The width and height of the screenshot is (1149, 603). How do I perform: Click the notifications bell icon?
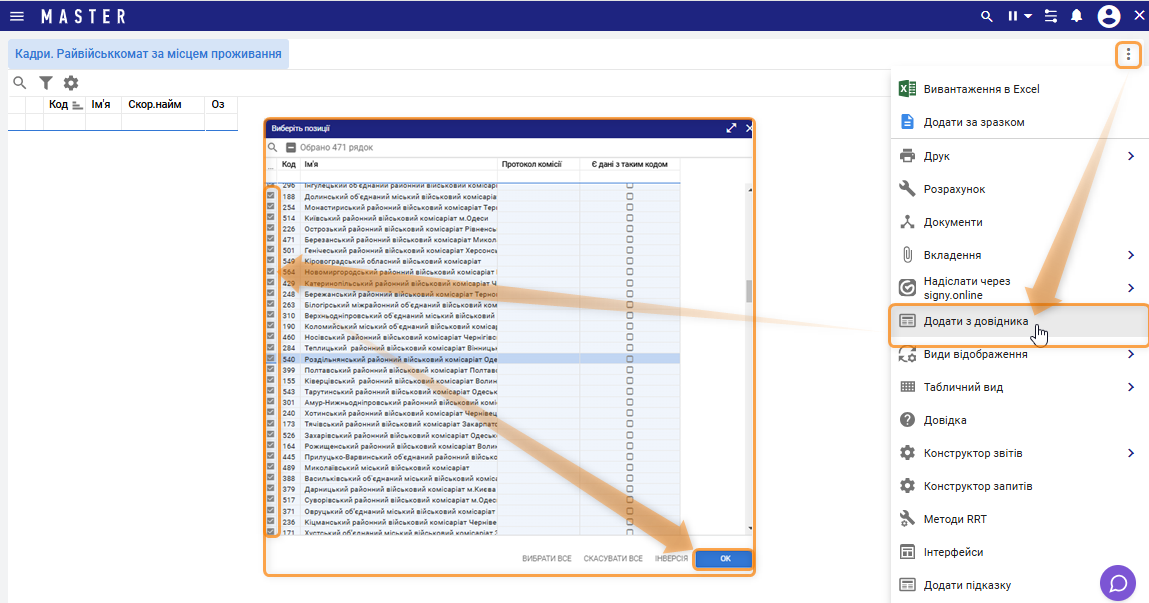1077,16
